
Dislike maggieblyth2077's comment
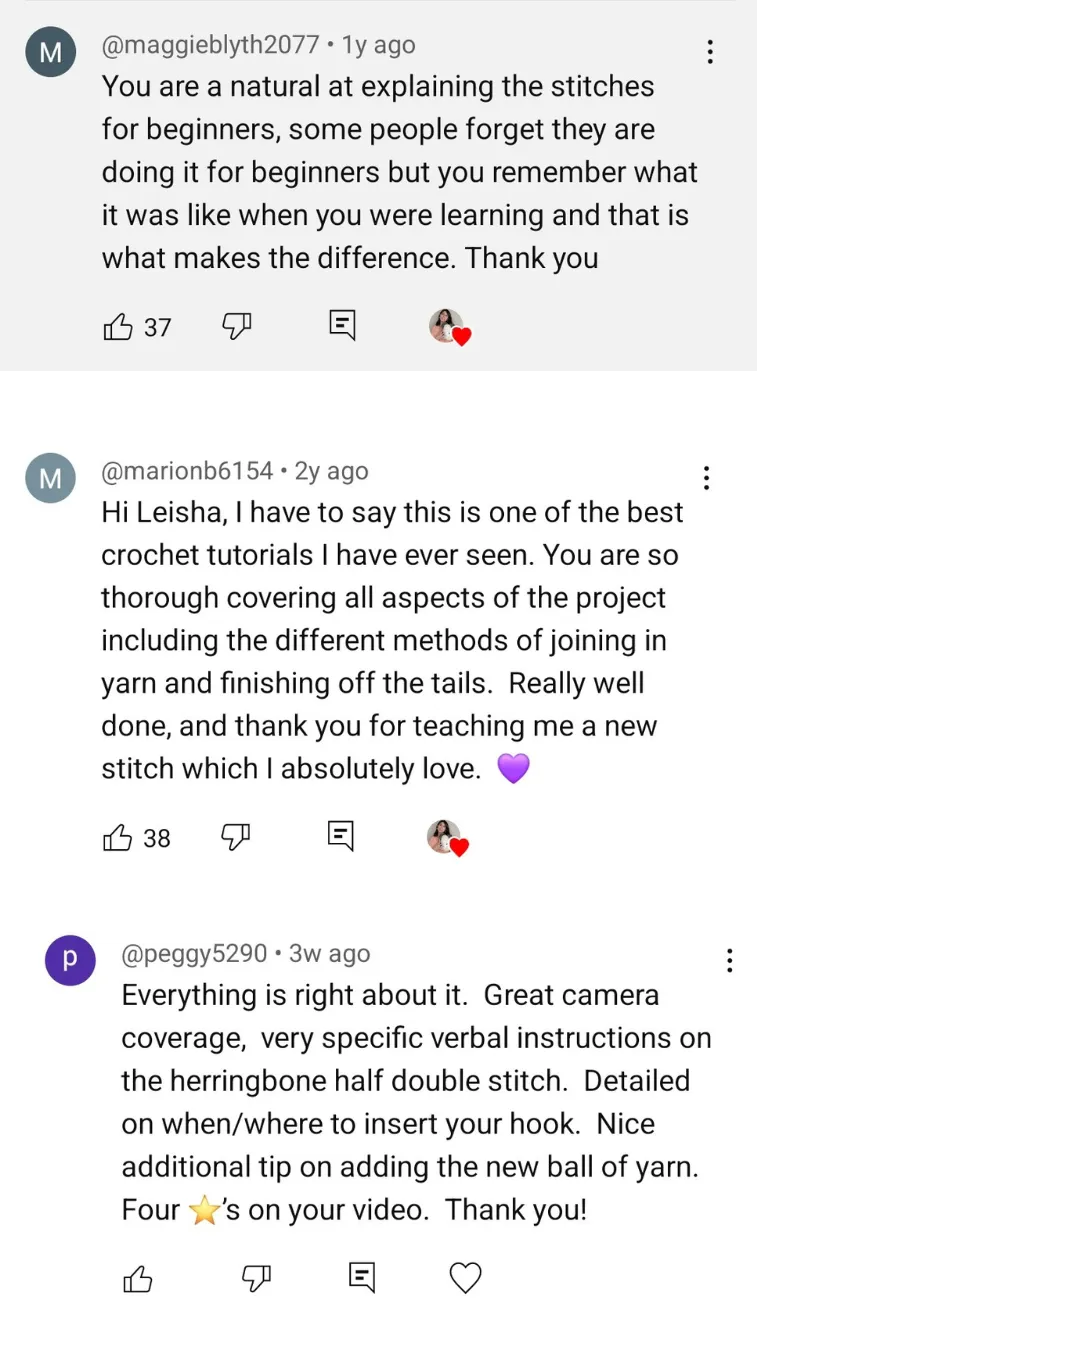[236, 326]
